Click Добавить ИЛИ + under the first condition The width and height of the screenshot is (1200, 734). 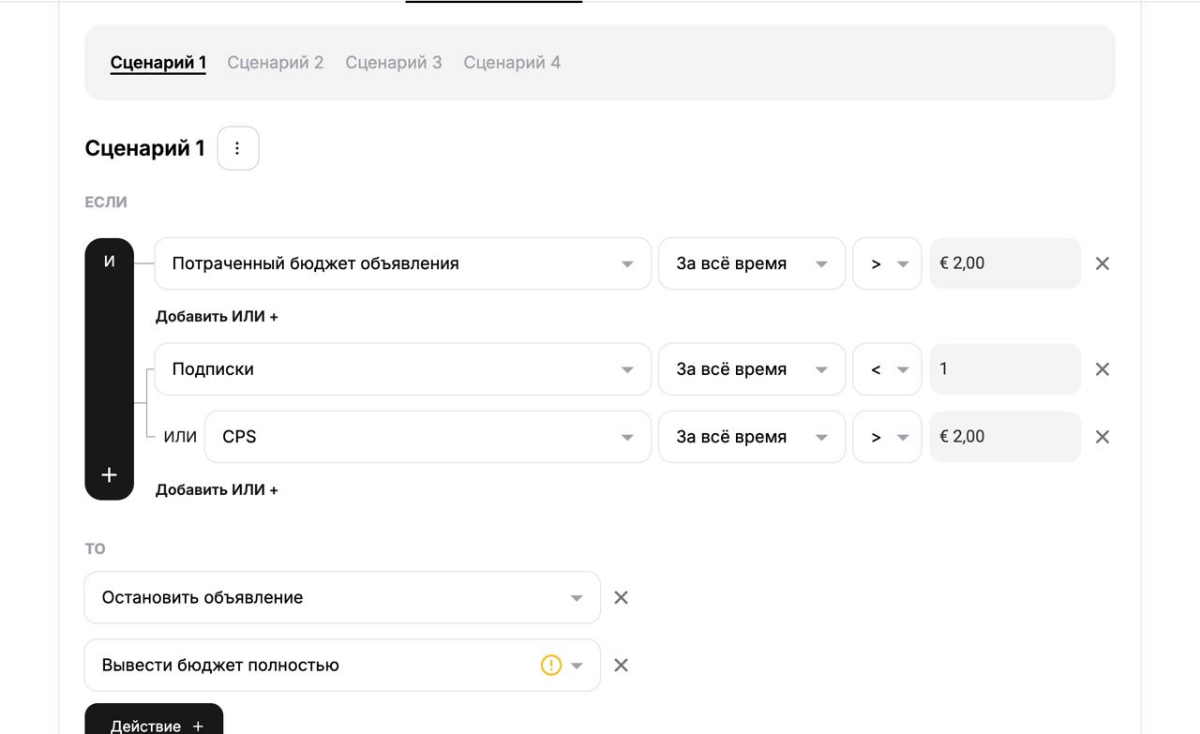click(216, 317)
